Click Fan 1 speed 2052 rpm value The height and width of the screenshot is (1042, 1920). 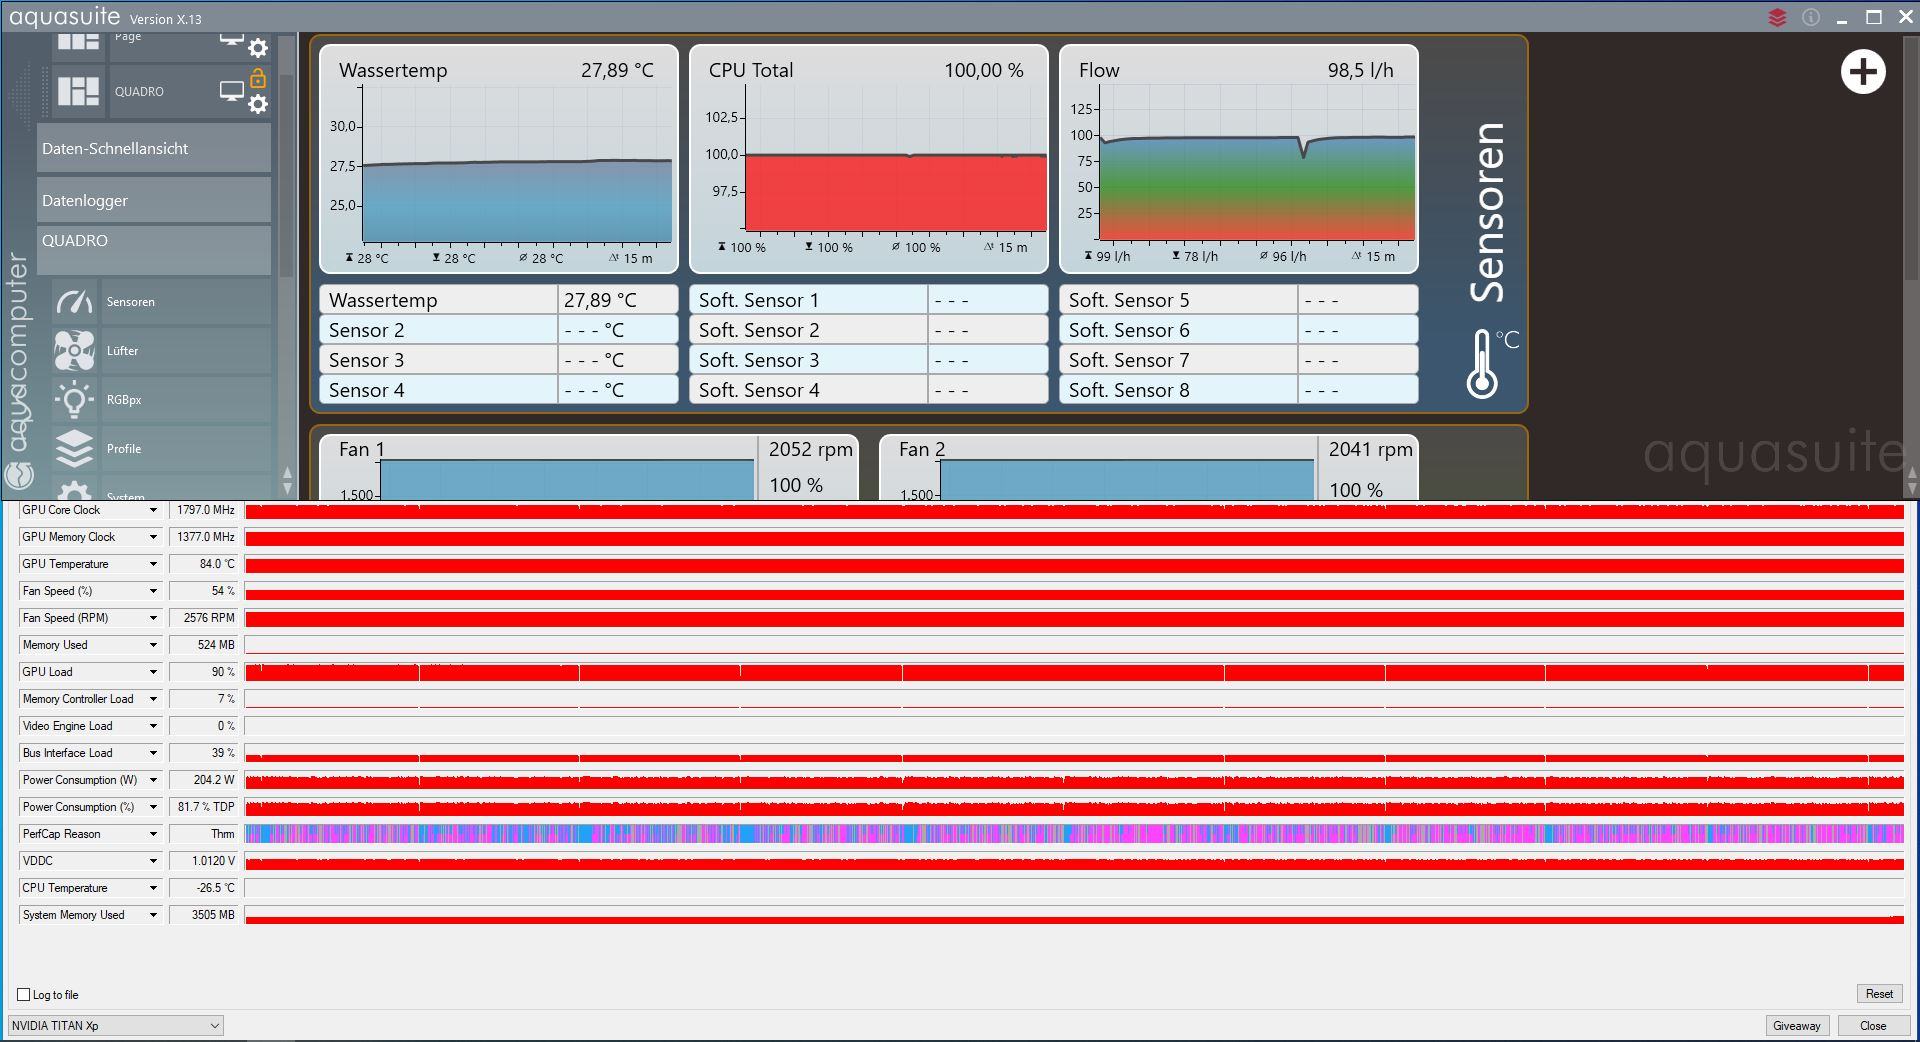point(811,450)
